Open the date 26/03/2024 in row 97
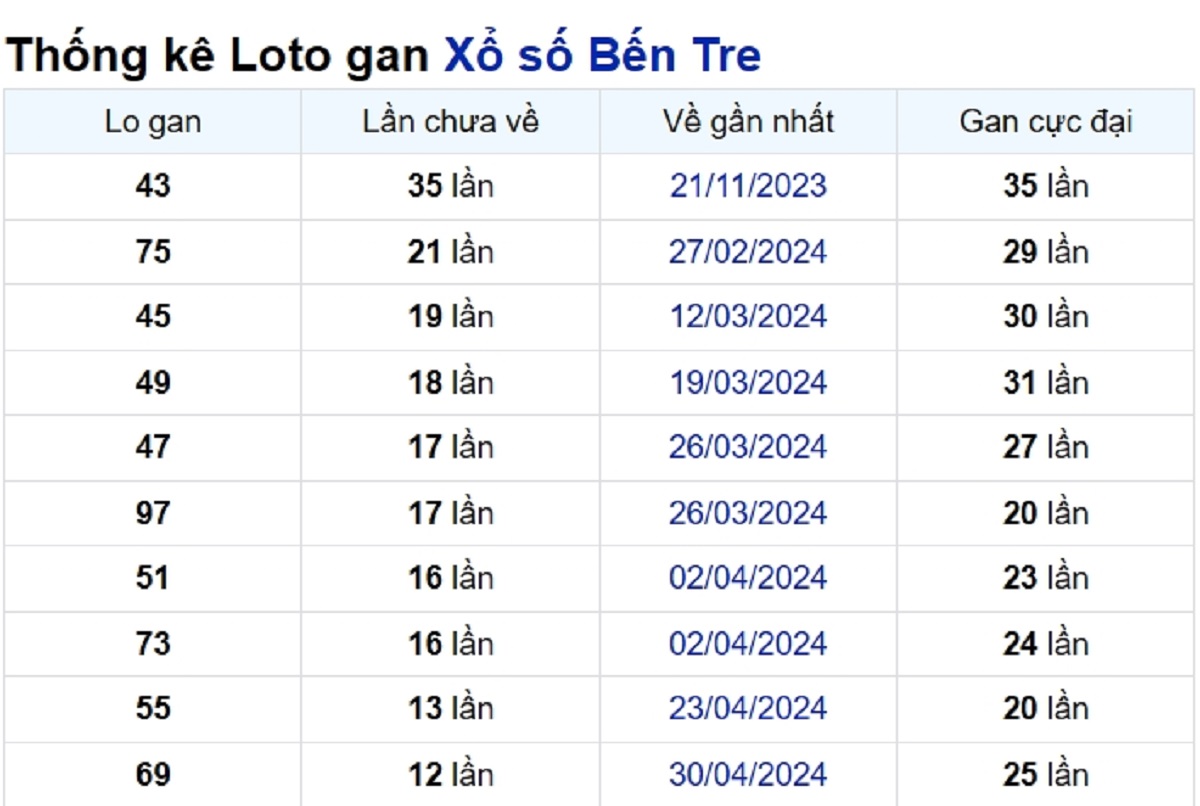The image size is (1200, 806). tap(748, 513)
